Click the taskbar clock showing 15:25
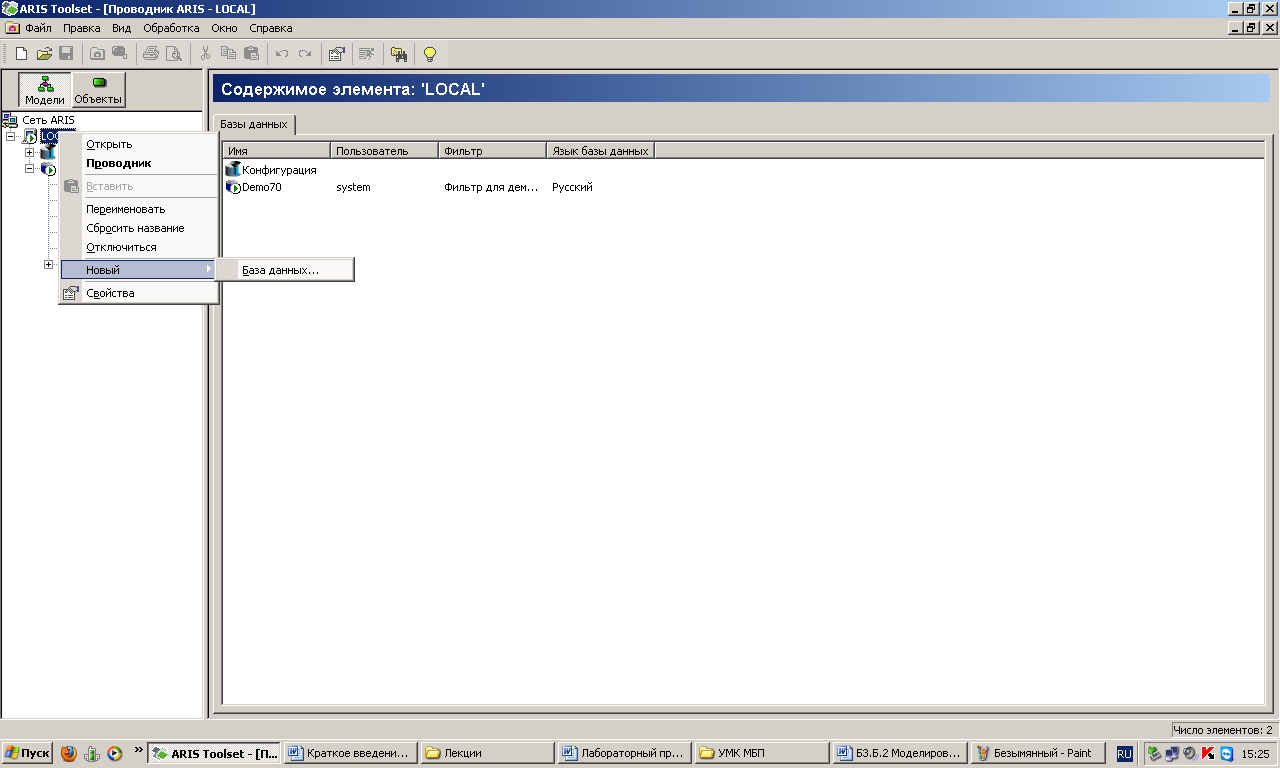Image resolution: width=1280 pixels, height=768 pixels. click(x=1257, y=753)
